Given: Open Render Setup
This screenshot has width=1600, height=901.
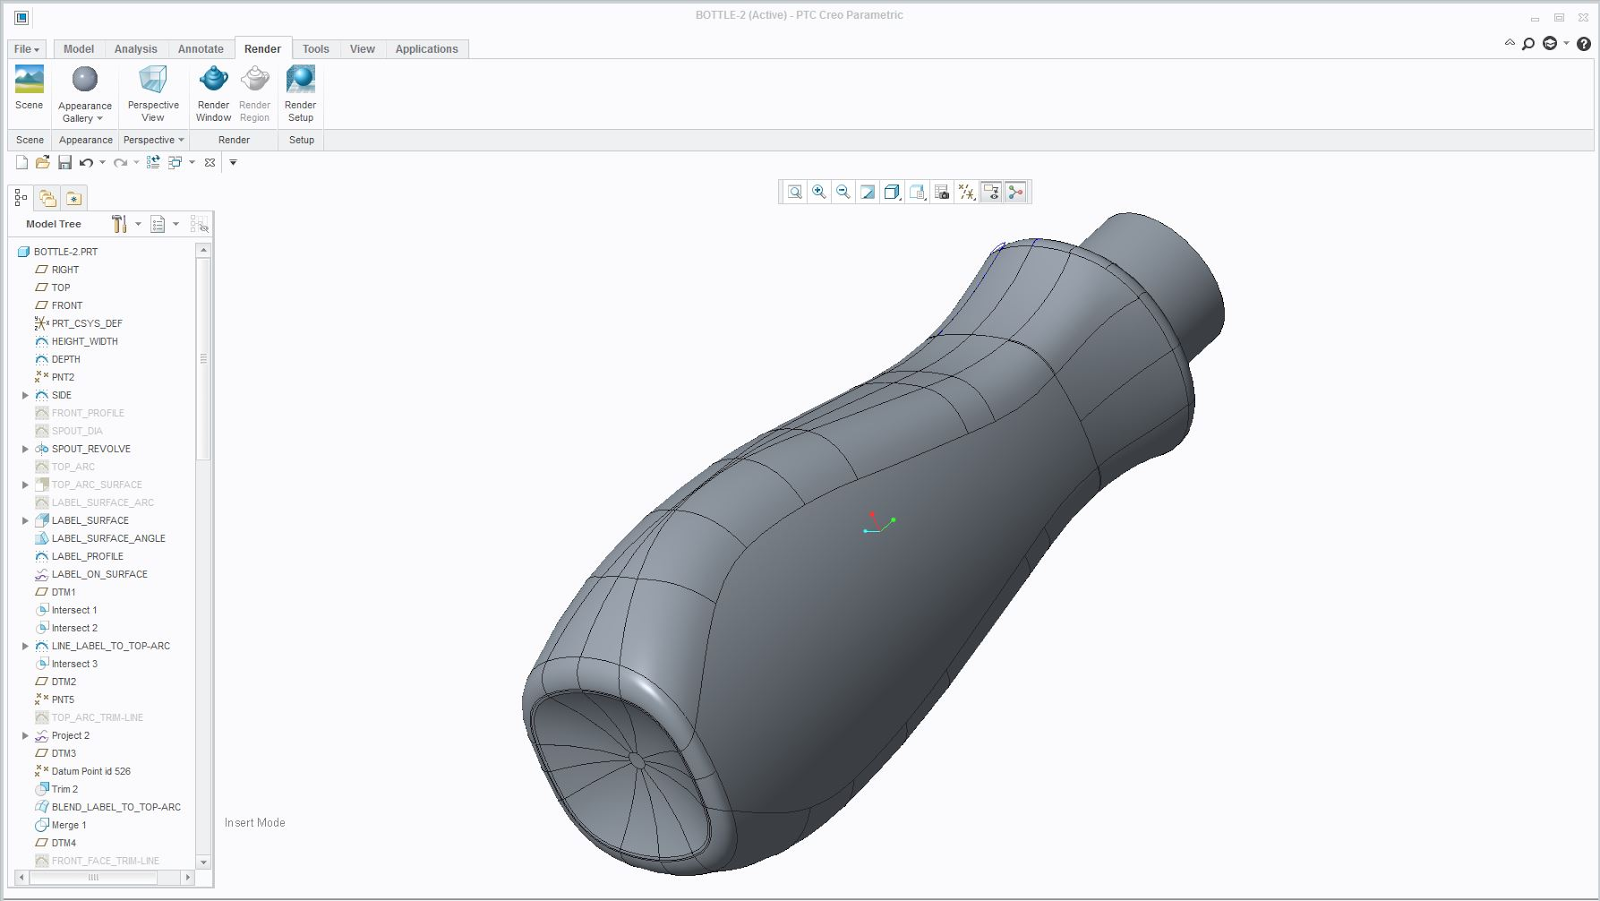Looking at the screenshot, I should pos(300,90).
